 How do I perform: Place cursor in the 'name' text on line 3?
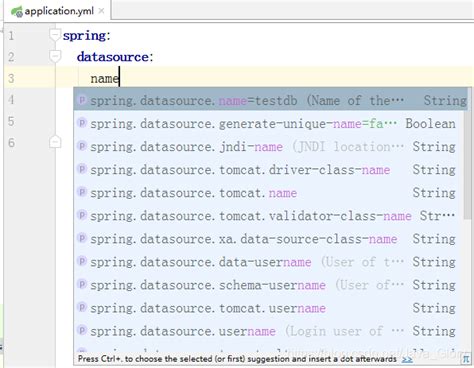coord(104,79)
